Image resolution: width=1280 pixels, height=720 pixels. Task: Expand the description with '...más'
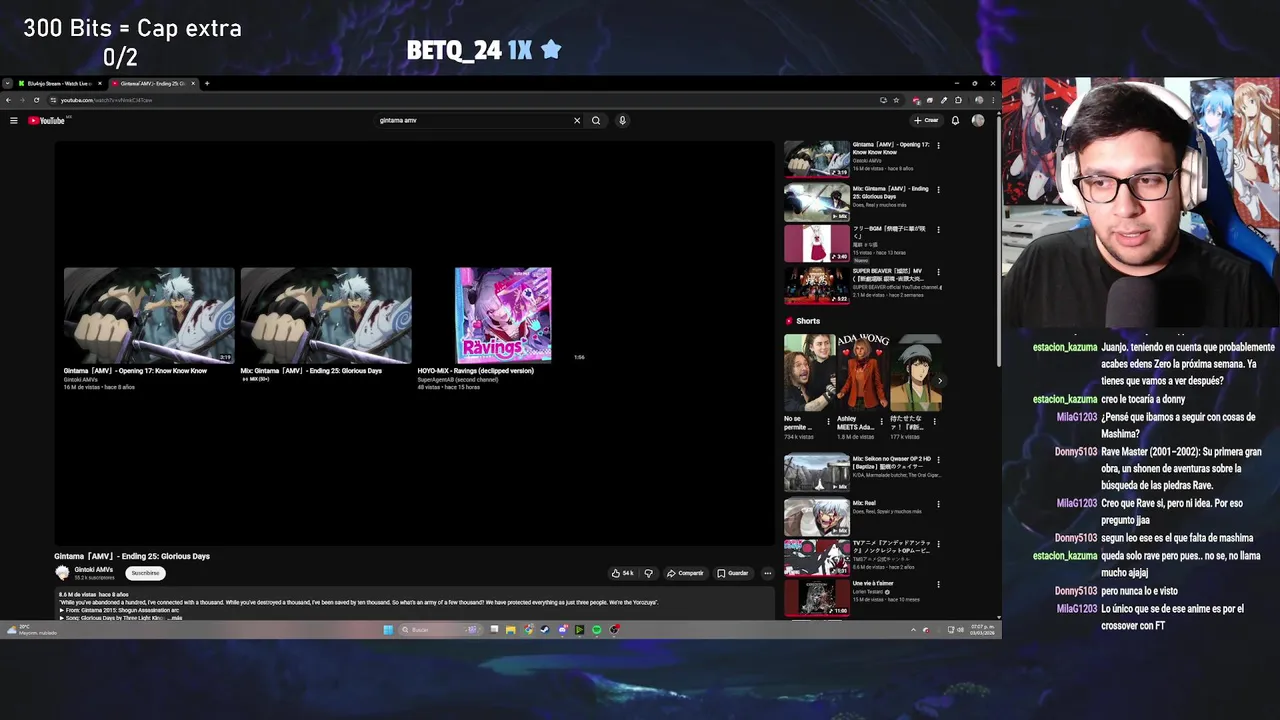click(176, 618)
